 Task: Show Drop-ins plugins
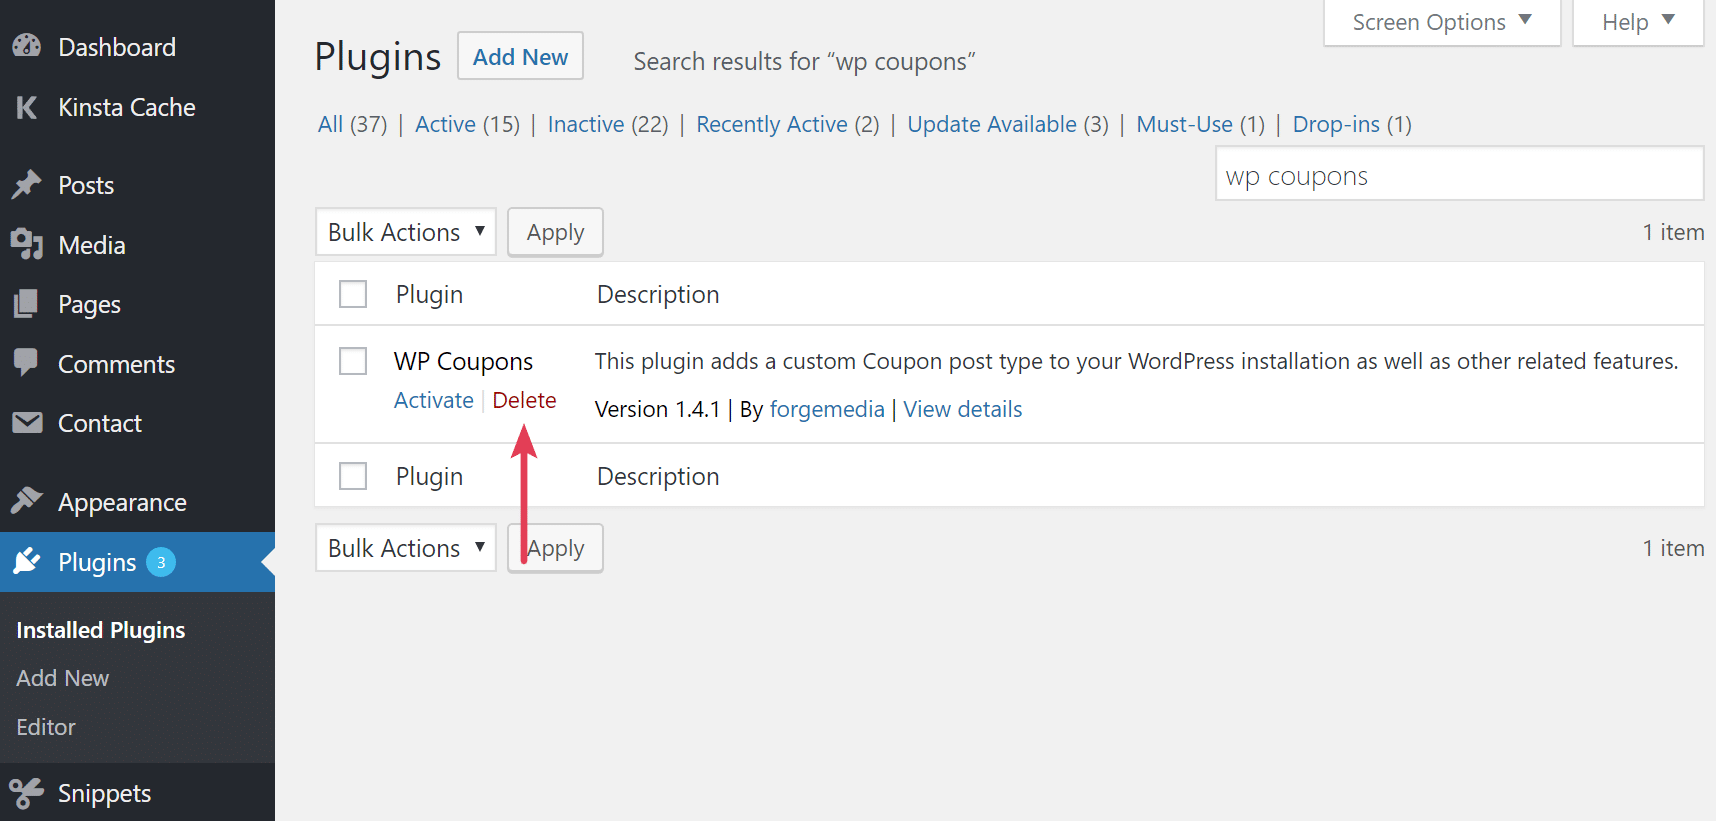[1336, 124]
